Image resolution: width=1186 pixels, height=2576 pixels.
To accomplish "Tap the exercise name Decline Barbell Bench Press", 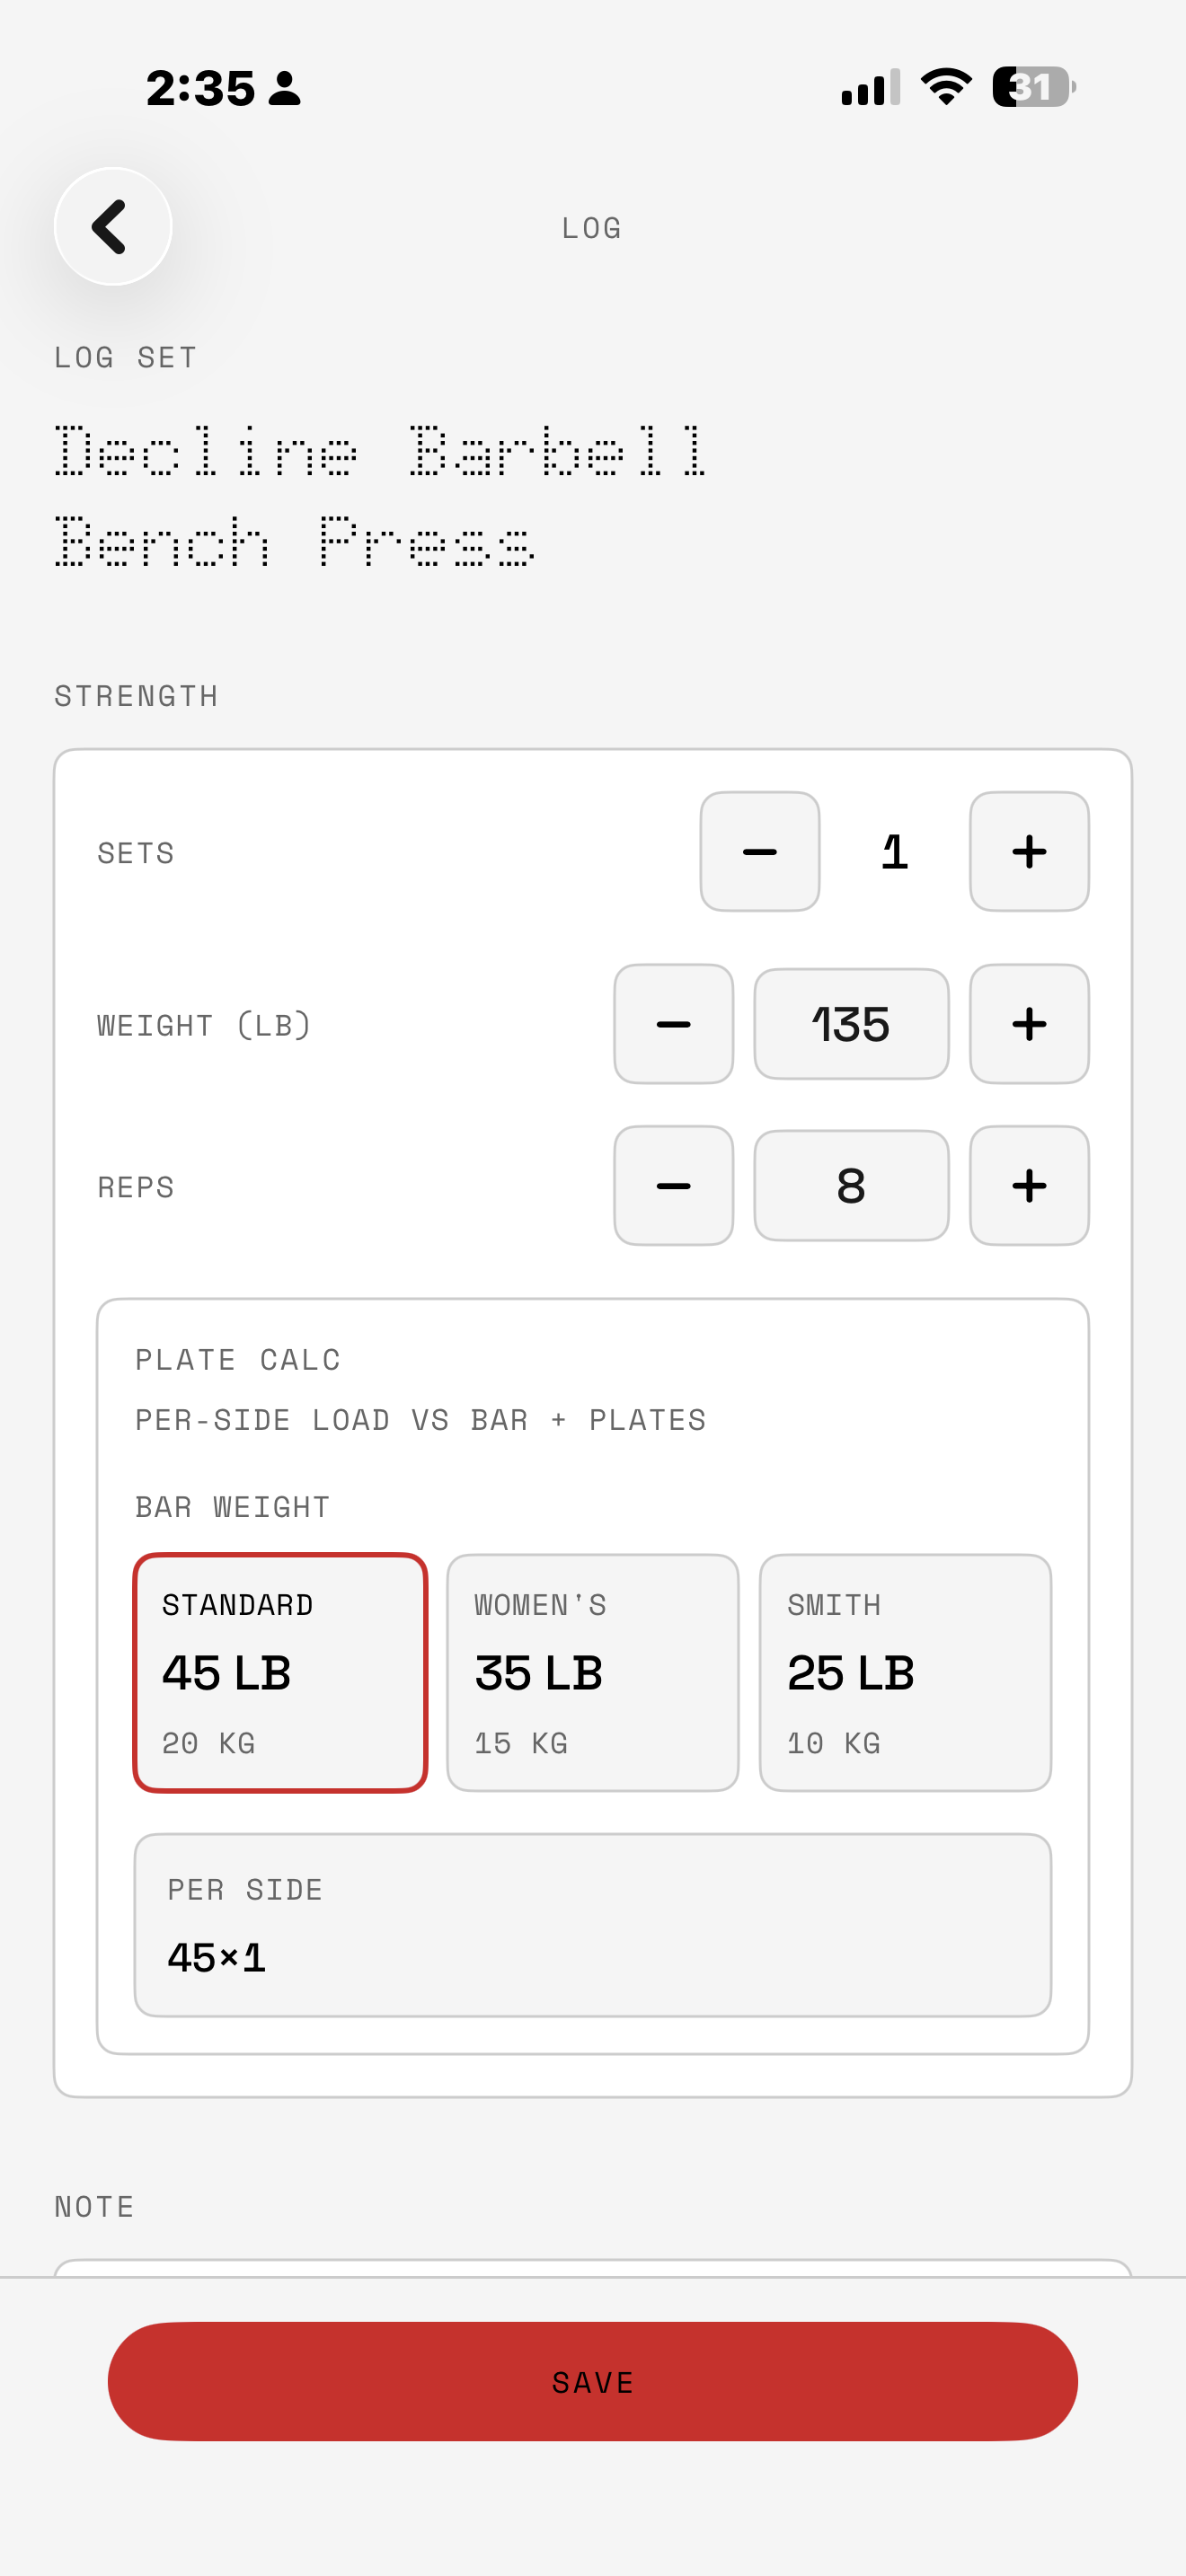I will point(380,495).
